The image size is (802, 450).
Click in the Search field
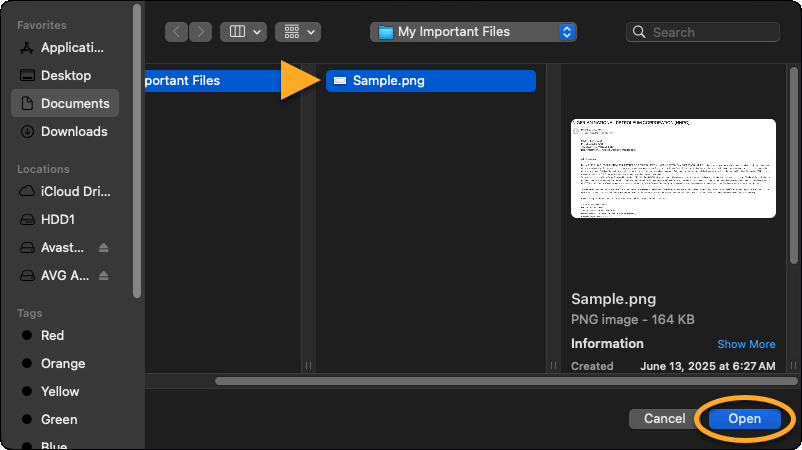710,32
